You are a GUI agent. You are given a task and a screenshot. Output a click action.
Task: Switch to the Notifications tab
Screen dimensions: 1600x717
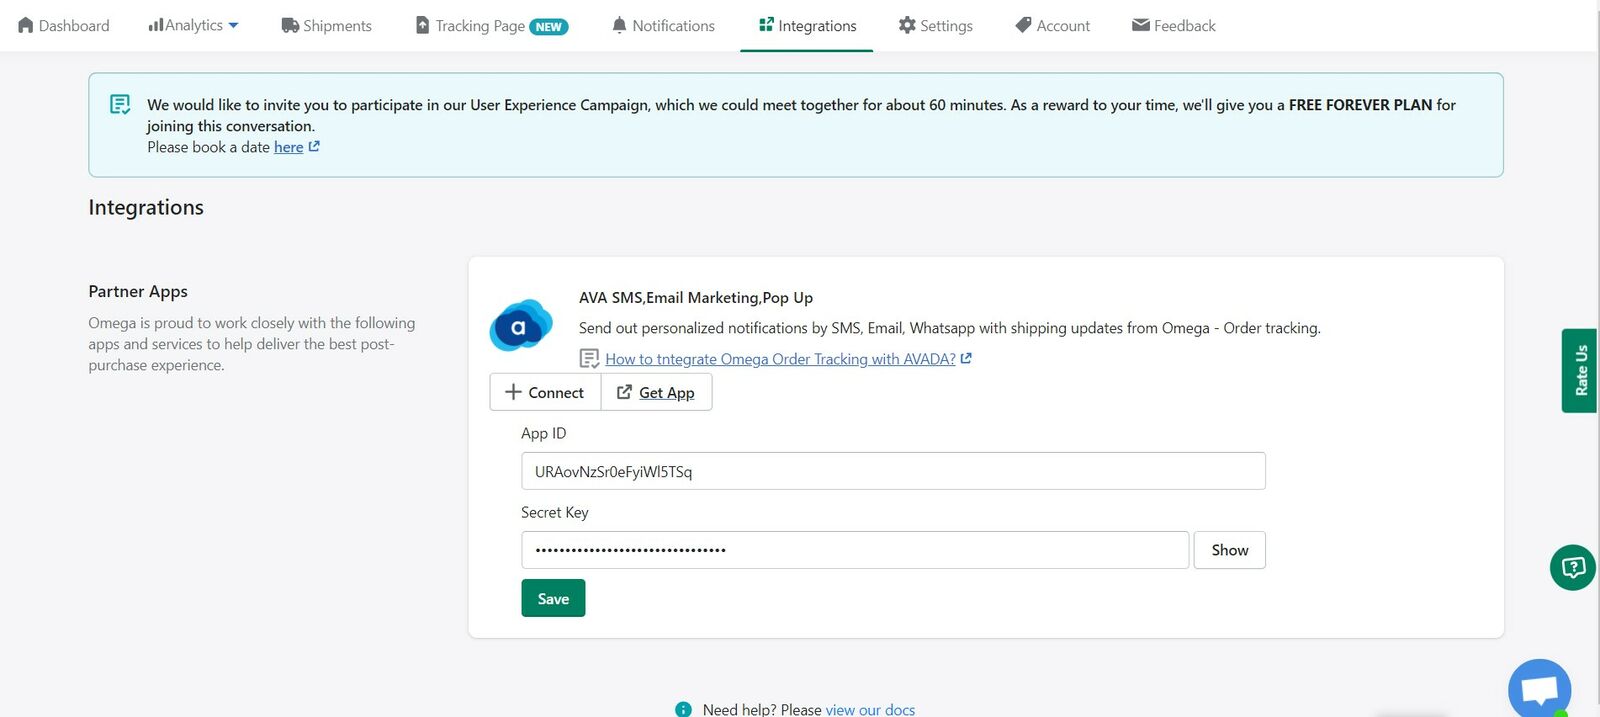(663, 26)
